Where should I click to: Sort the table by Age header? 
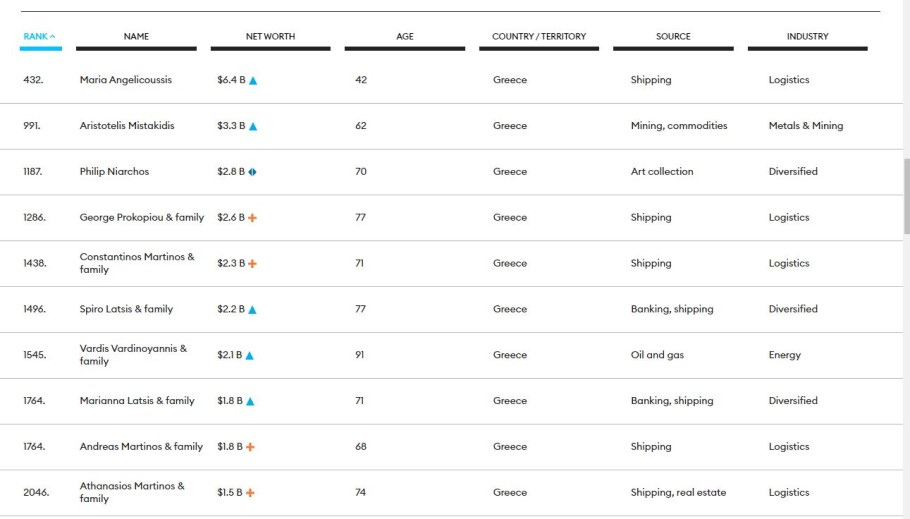coord(404,37)
